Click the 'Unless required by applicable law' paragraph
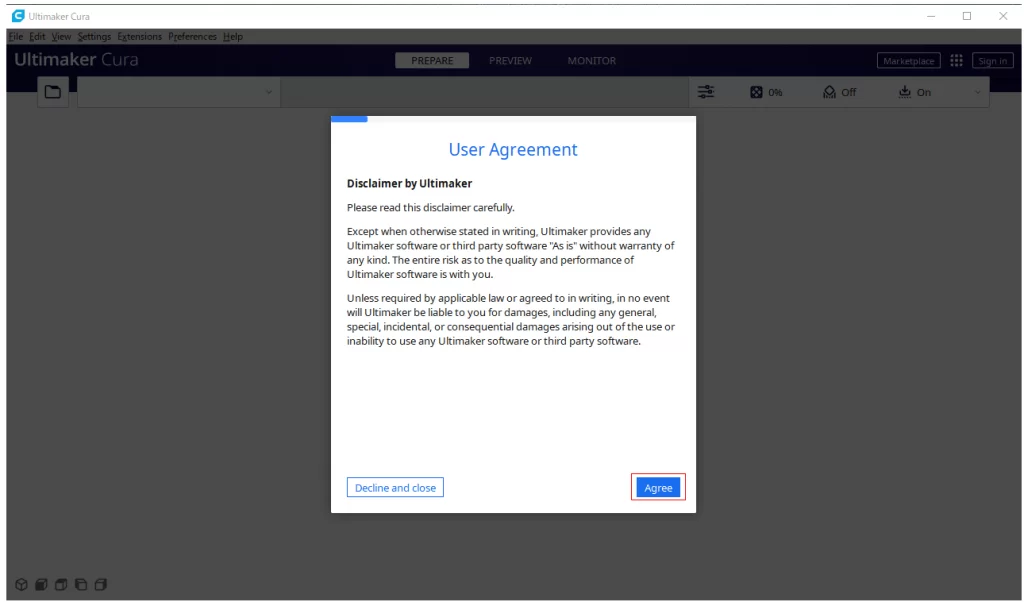1024x602 pixels. coord(511,319)
